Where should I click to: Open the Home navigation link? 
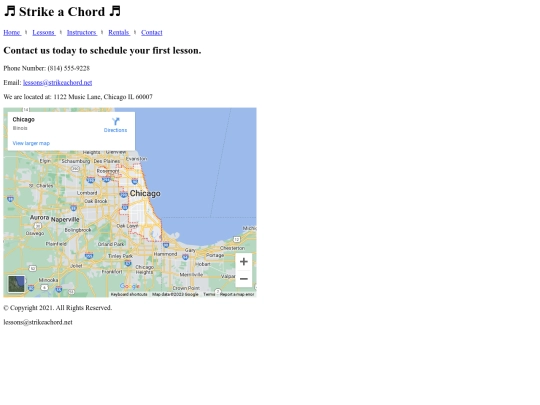[x=12, y=32]
